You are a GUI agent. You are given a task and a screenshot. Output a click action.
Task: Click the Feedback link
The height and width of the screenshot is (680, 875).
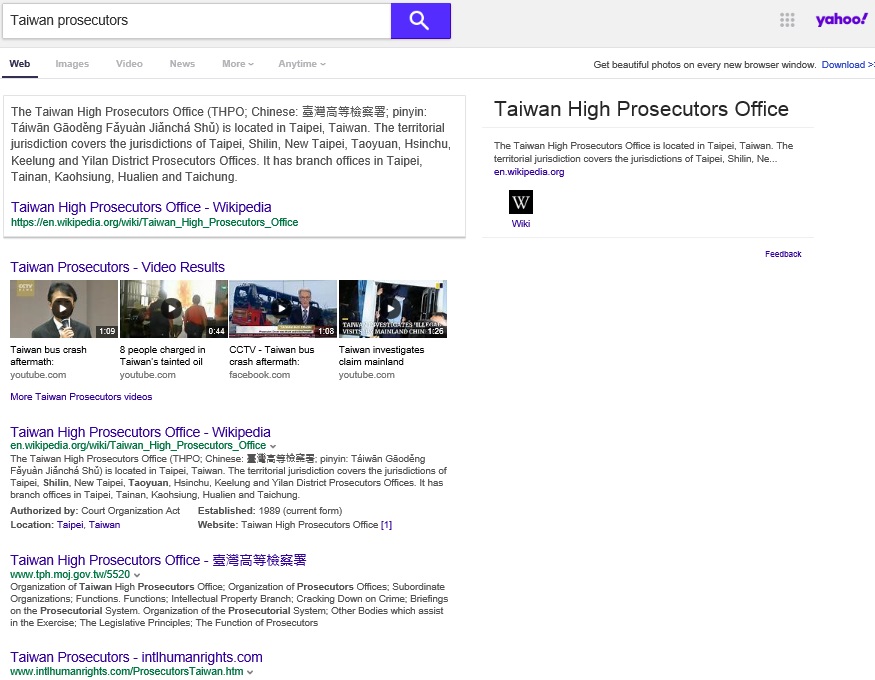pyautogui.click(x=783, y=254)
